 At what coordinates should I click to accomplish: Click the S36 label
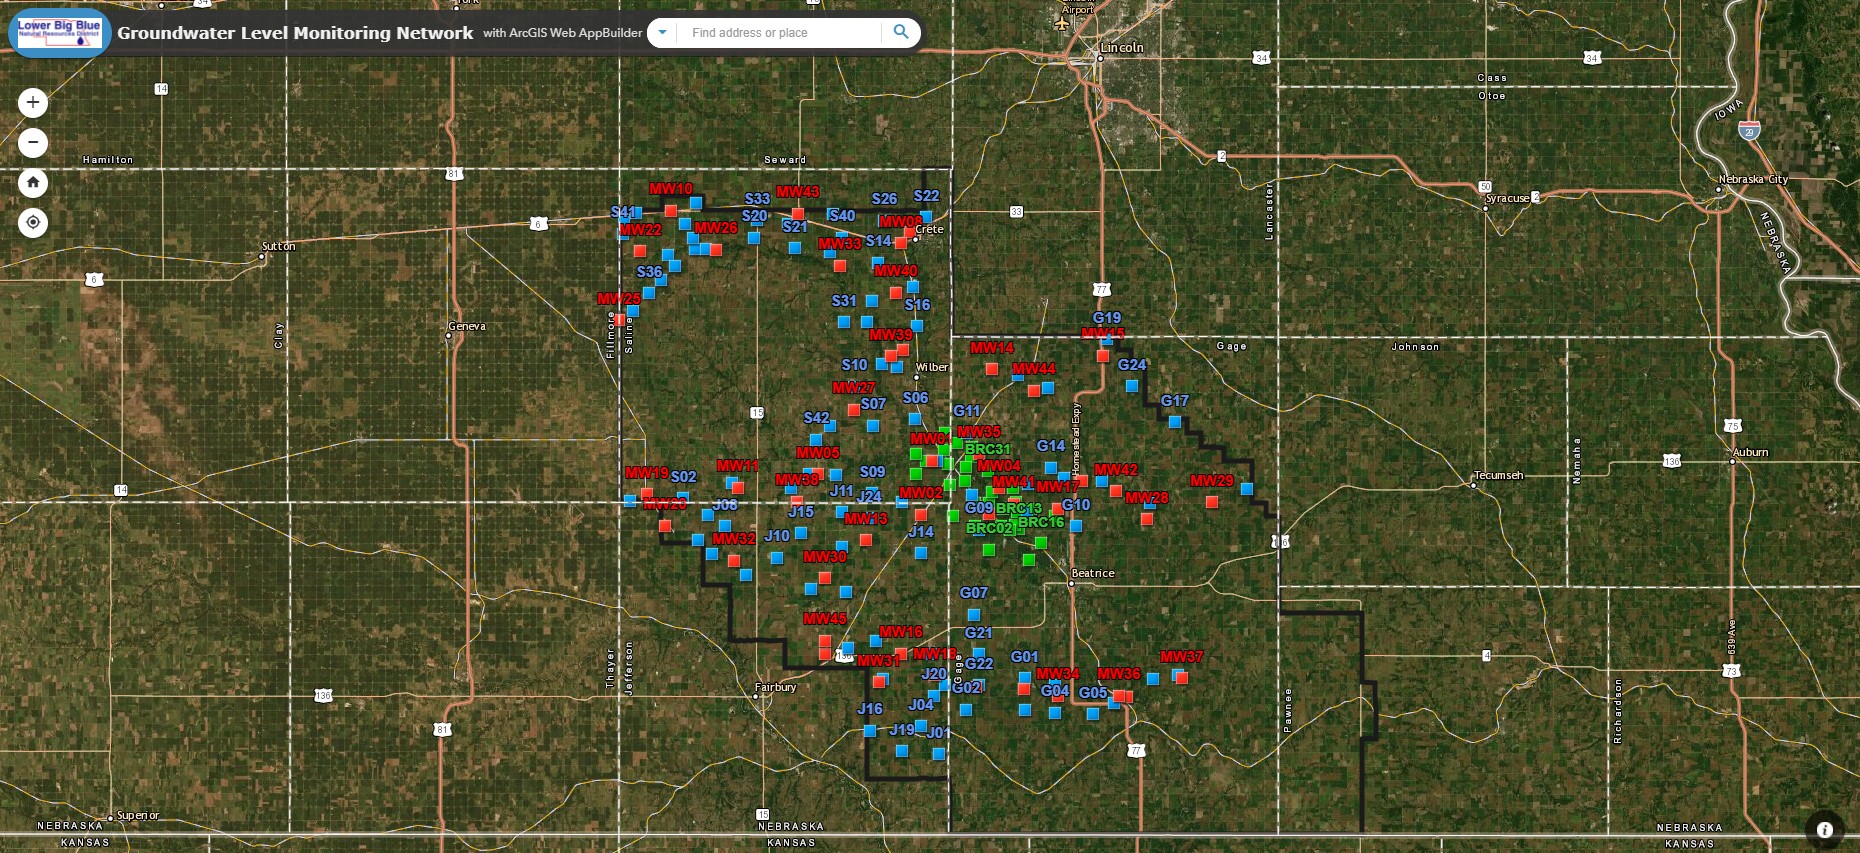[650, 272]
